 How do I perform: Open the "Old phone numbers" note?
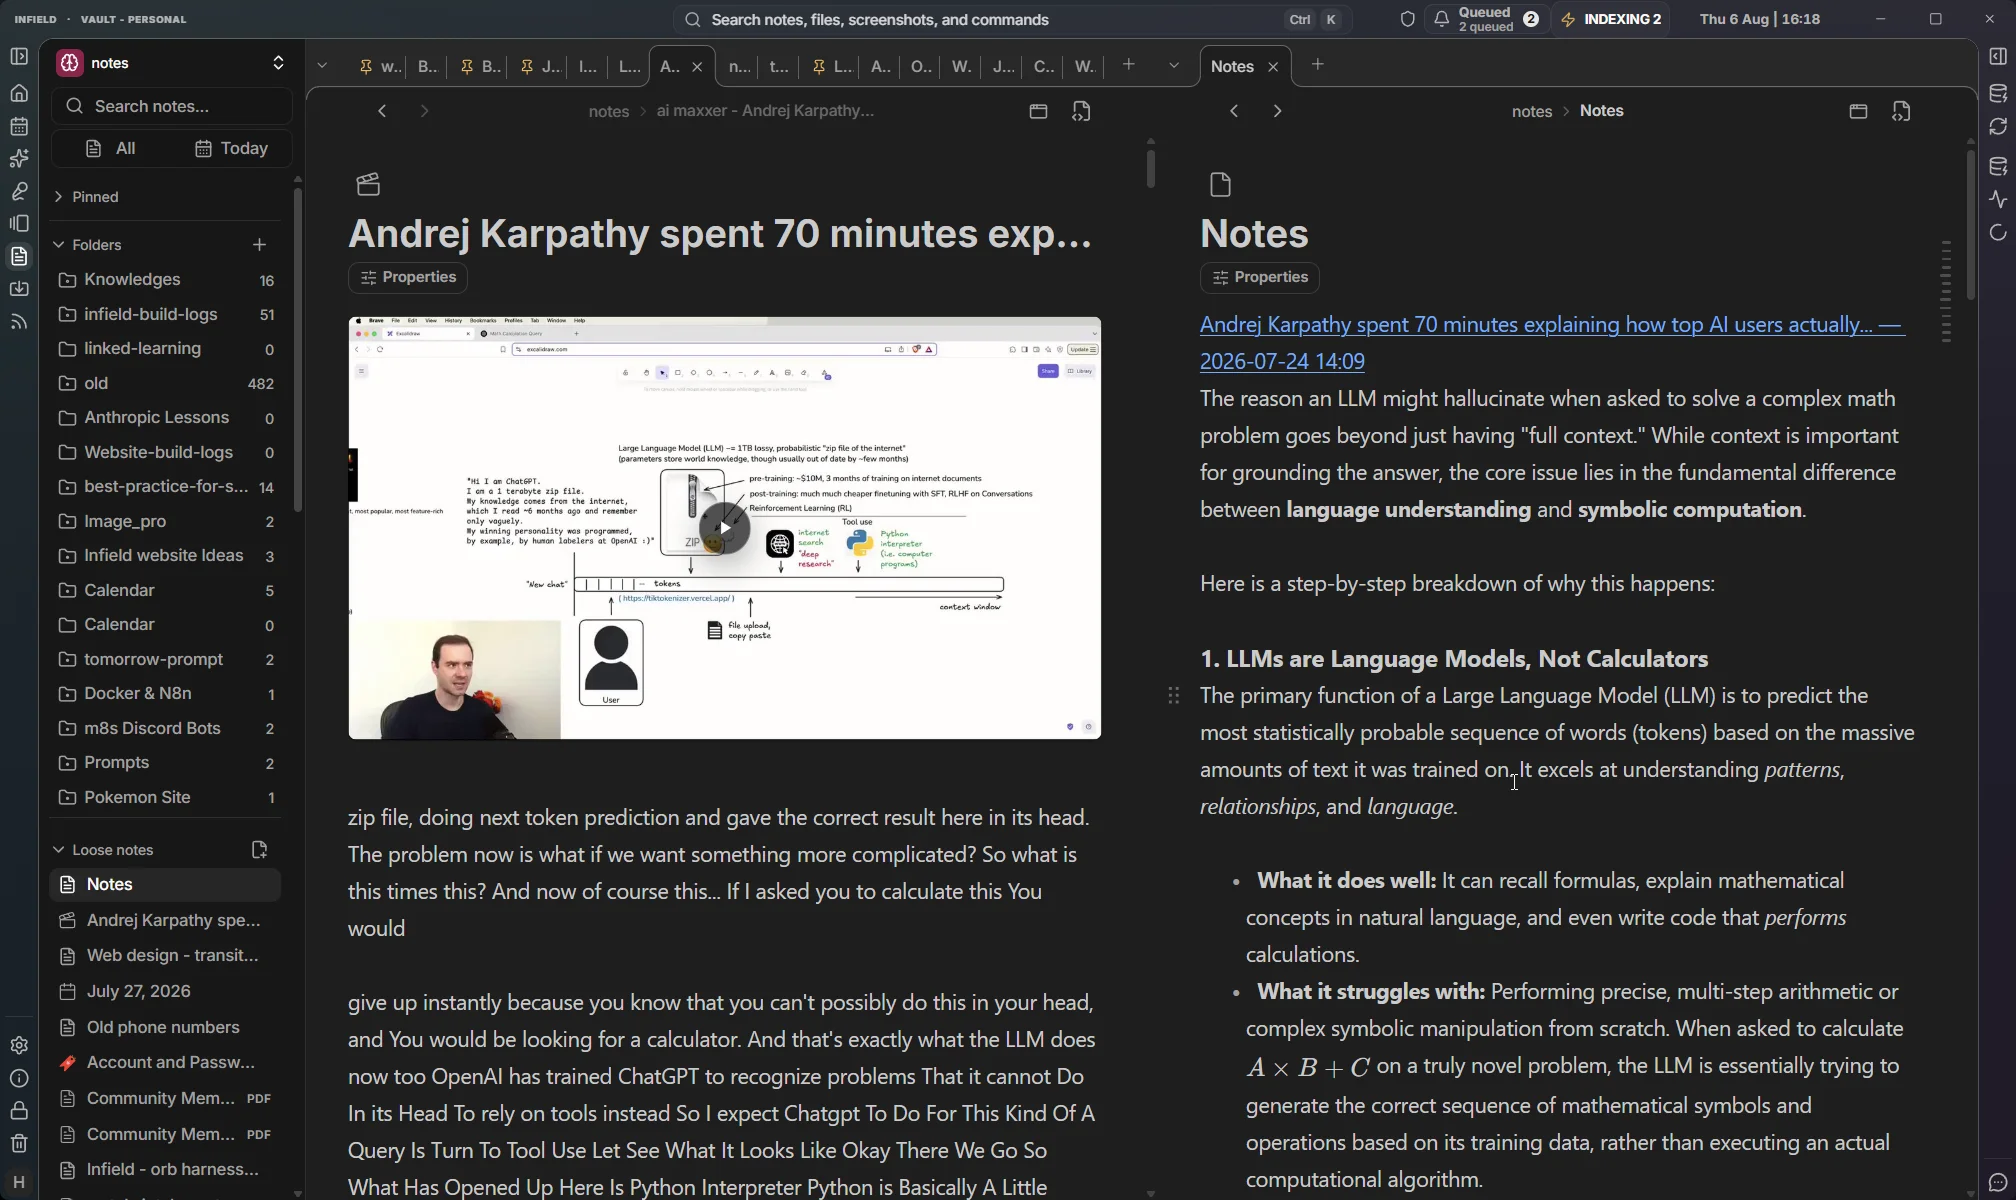pyautogui.click(x=167, y=1028)
